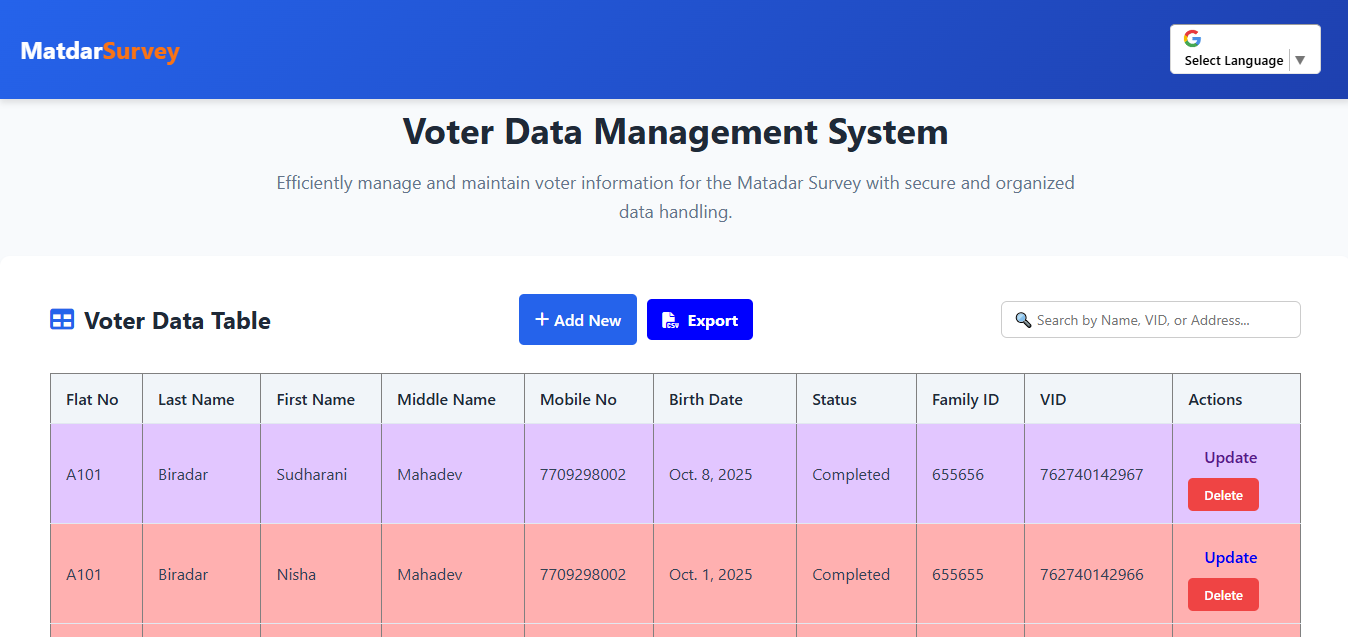Open the Select Language dropdown arrow
This screenshot has width=1348, height=637.
(x=1300, y=60)
